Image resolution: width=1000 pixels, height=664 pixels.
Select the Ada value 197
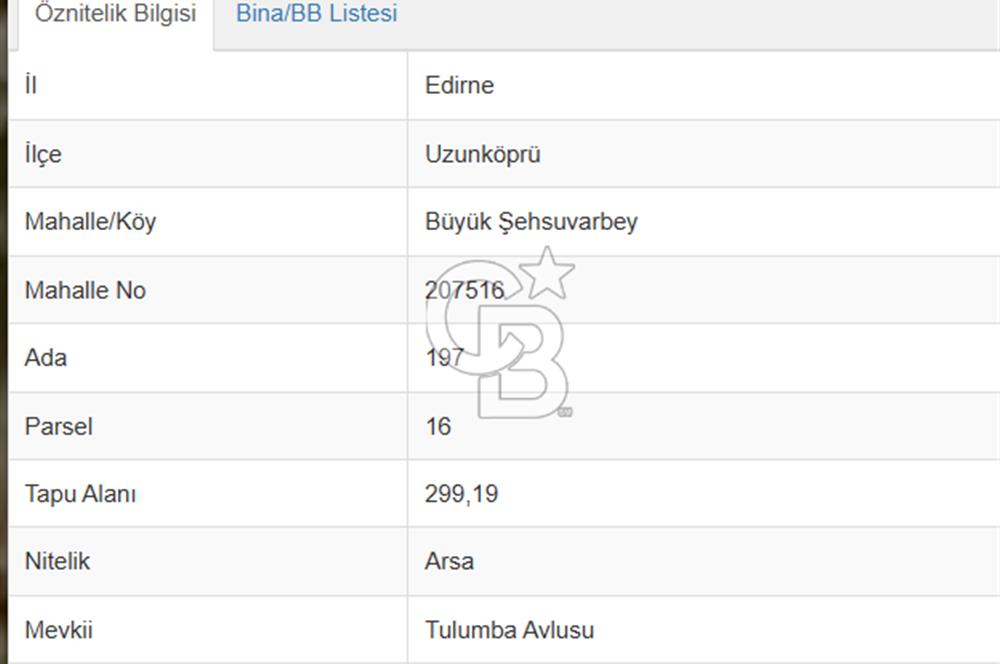click(x=444, y=357)
